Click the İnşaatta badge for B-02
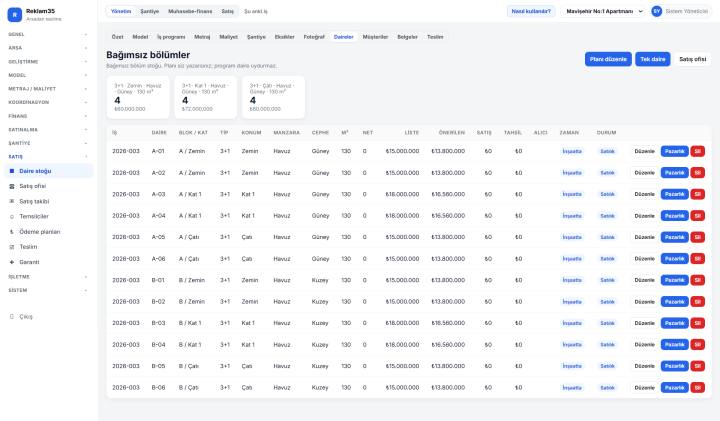Viewport: 720px width, 421px height. coord(572,302)
